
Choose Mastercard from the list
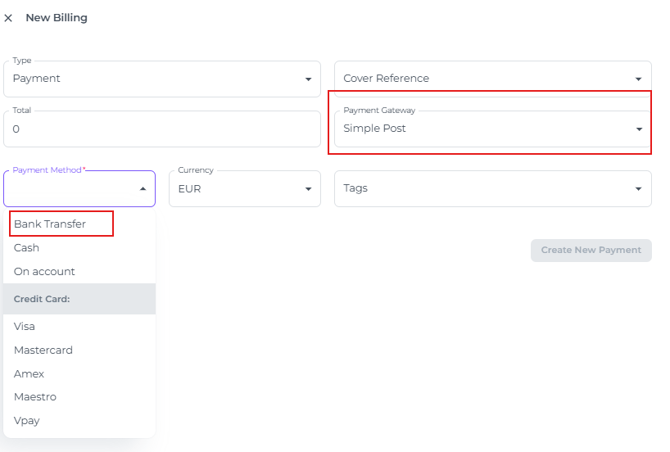[x=43, y=351]
